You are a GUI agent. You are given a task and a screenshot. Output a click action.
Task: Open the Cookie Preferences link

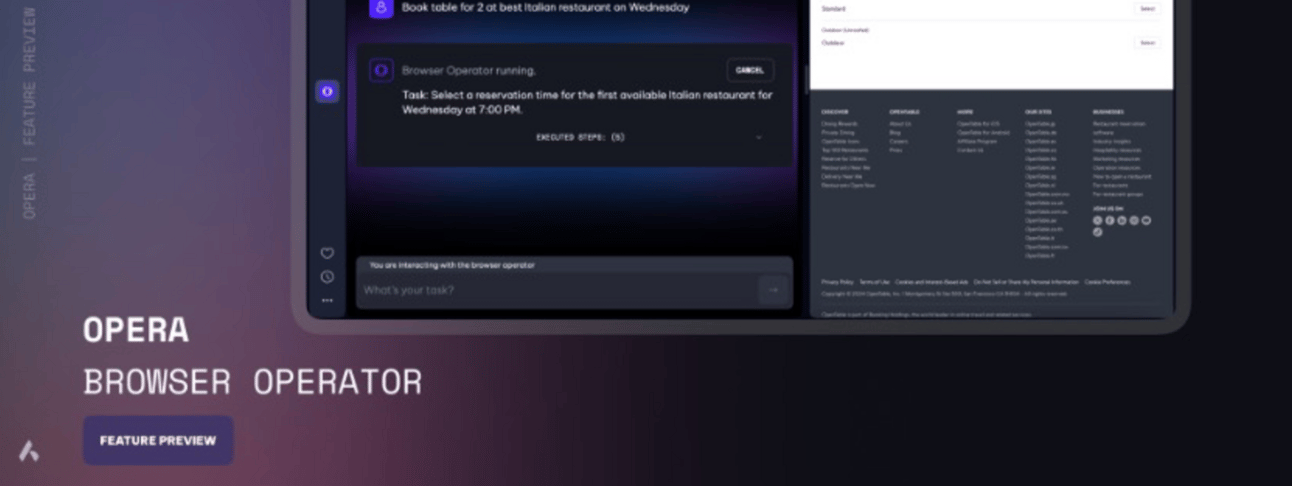1107,282
